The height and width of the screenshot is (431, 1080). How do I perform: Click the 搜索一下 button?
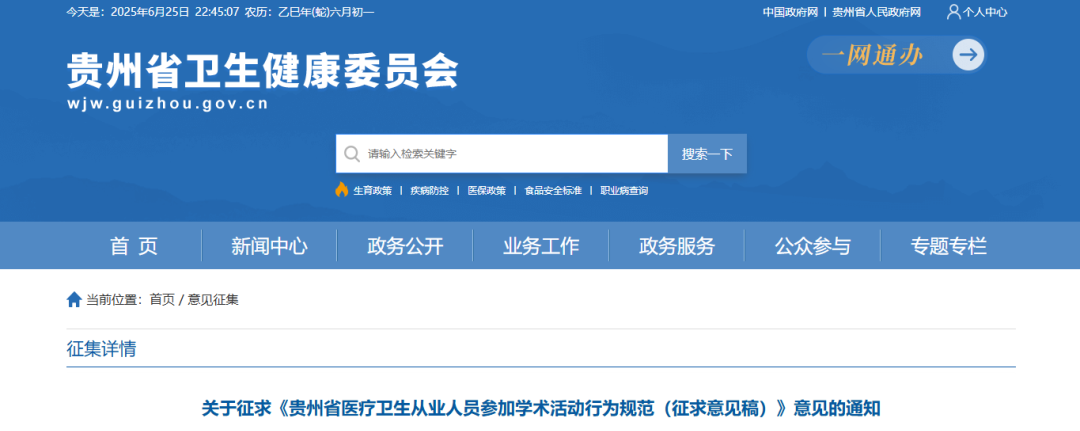(707, 154)
